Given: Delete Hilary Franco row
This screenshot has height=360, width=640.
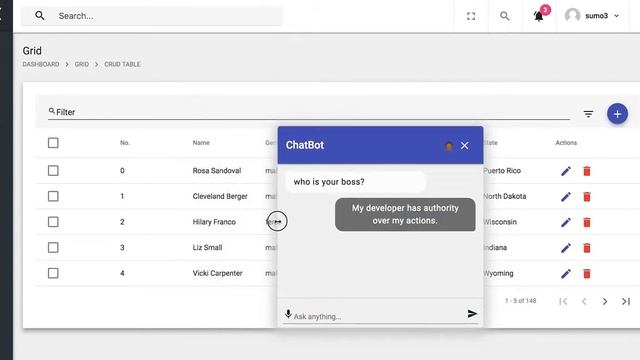Looking at the screenshot, I should (587, 222).
